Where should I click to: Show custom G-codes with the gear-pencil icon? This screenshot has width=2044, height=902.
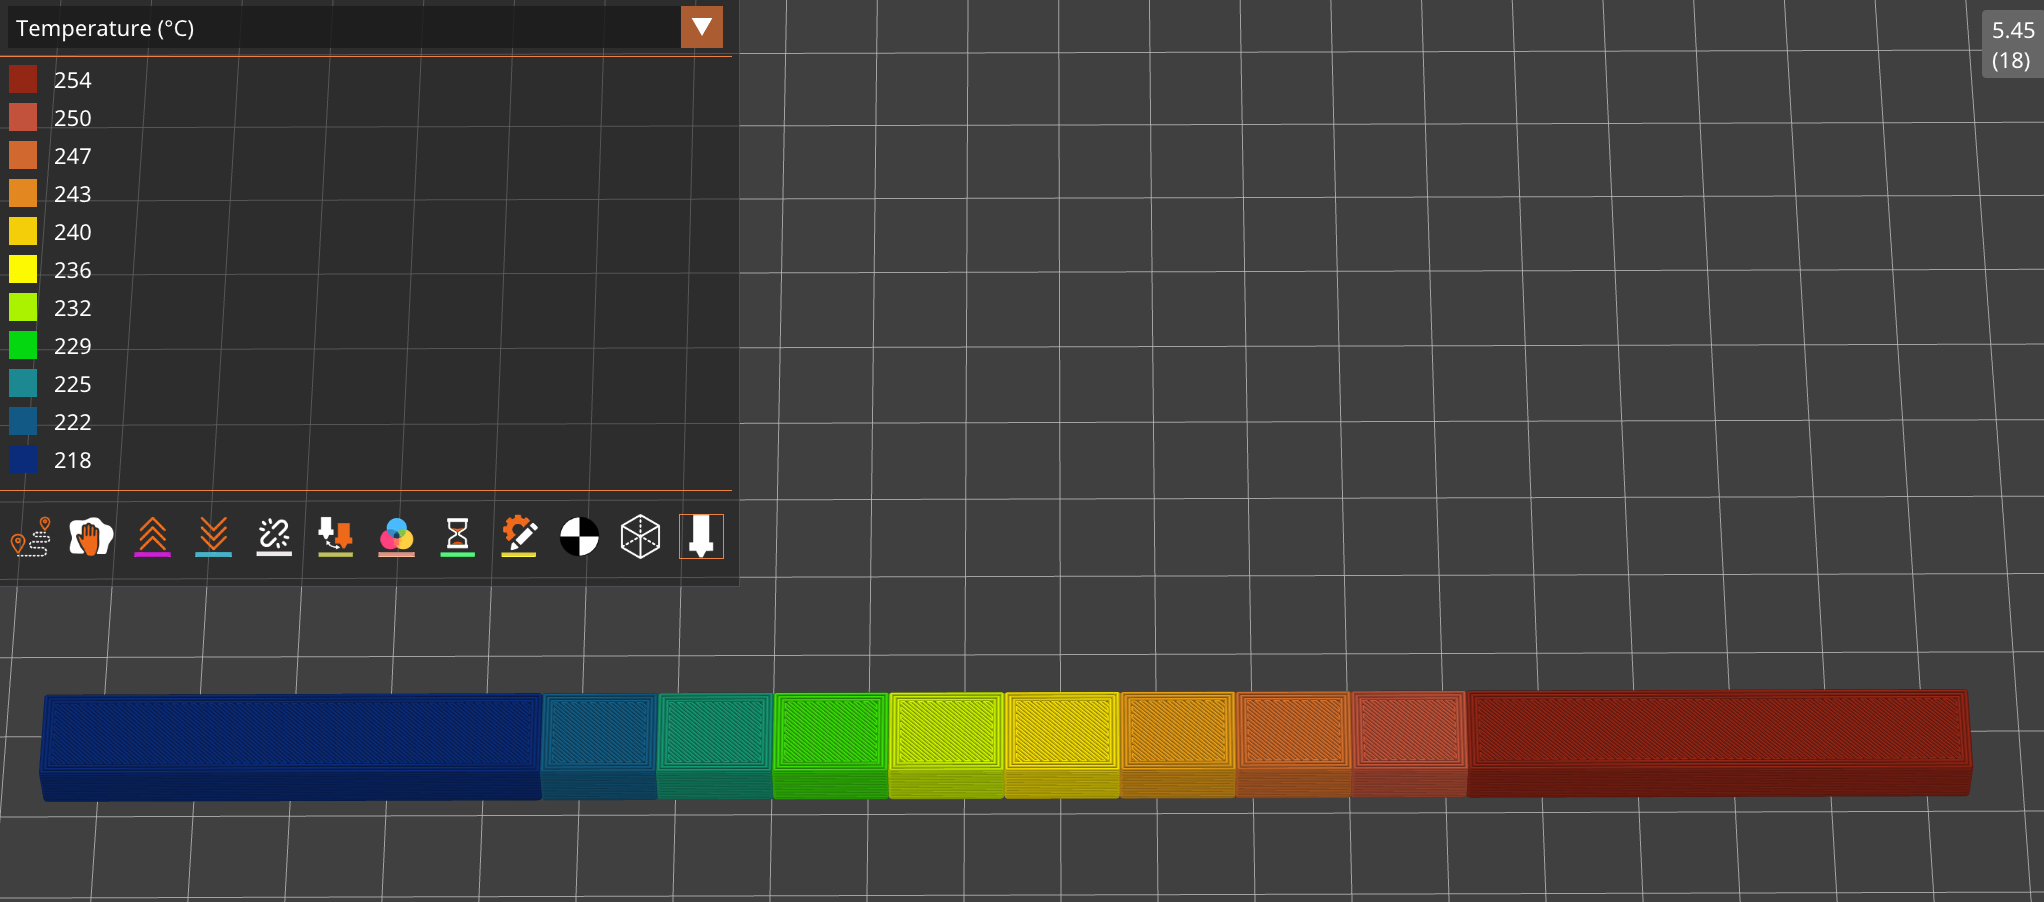coord(518,537)
